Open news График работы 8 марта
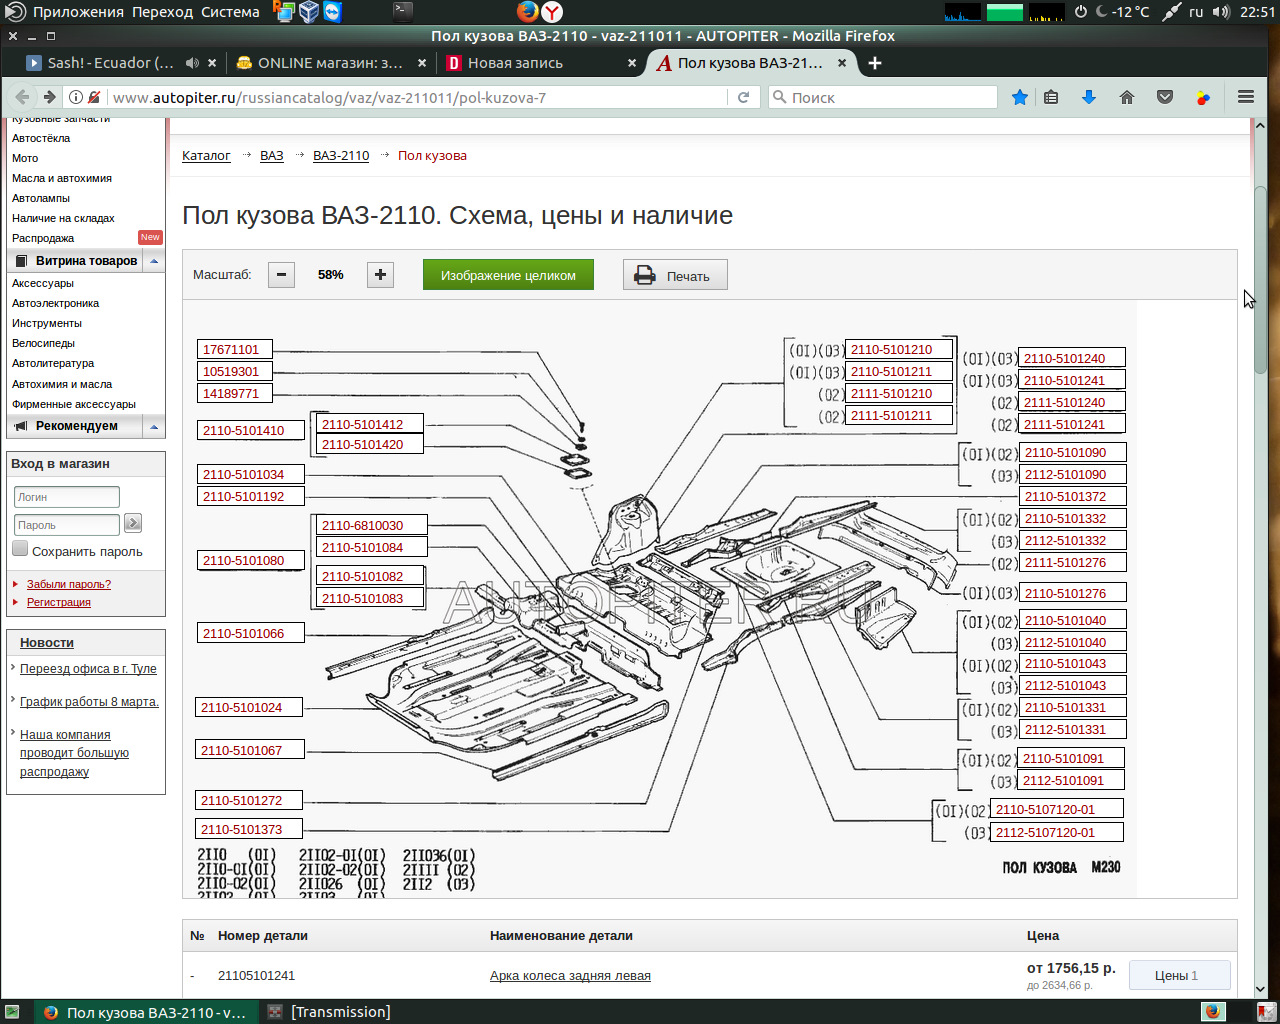Screen dimensions: 1280x1024 (x=89, y=702)
